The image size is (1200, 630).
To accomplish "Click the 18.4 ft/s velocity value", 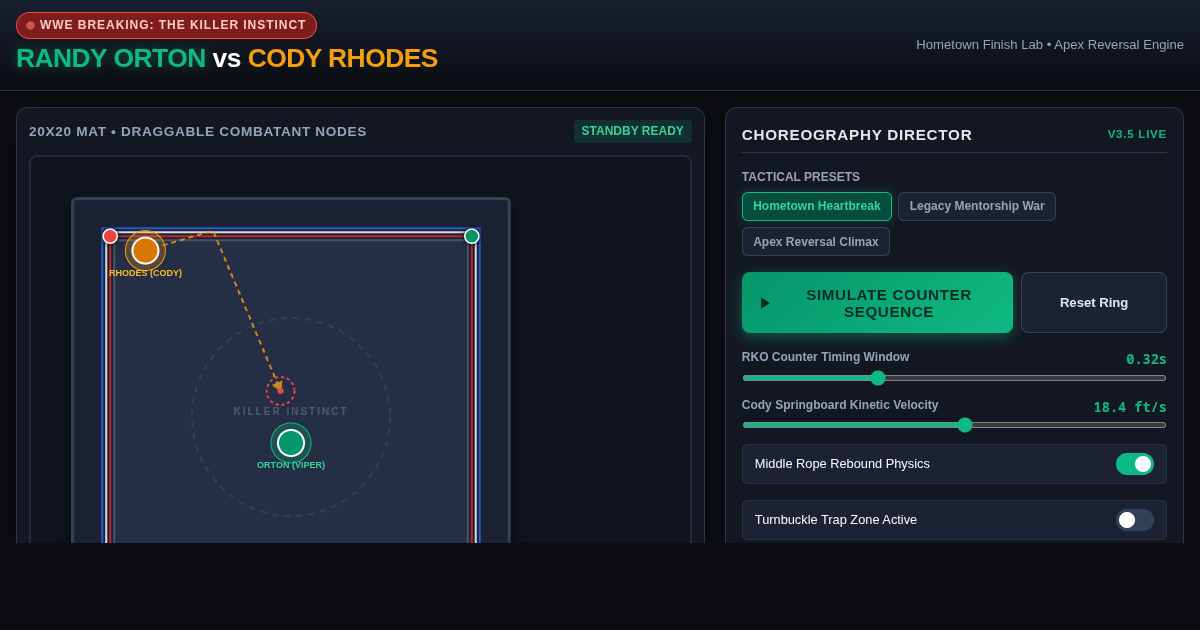I will coord(1130,407).
